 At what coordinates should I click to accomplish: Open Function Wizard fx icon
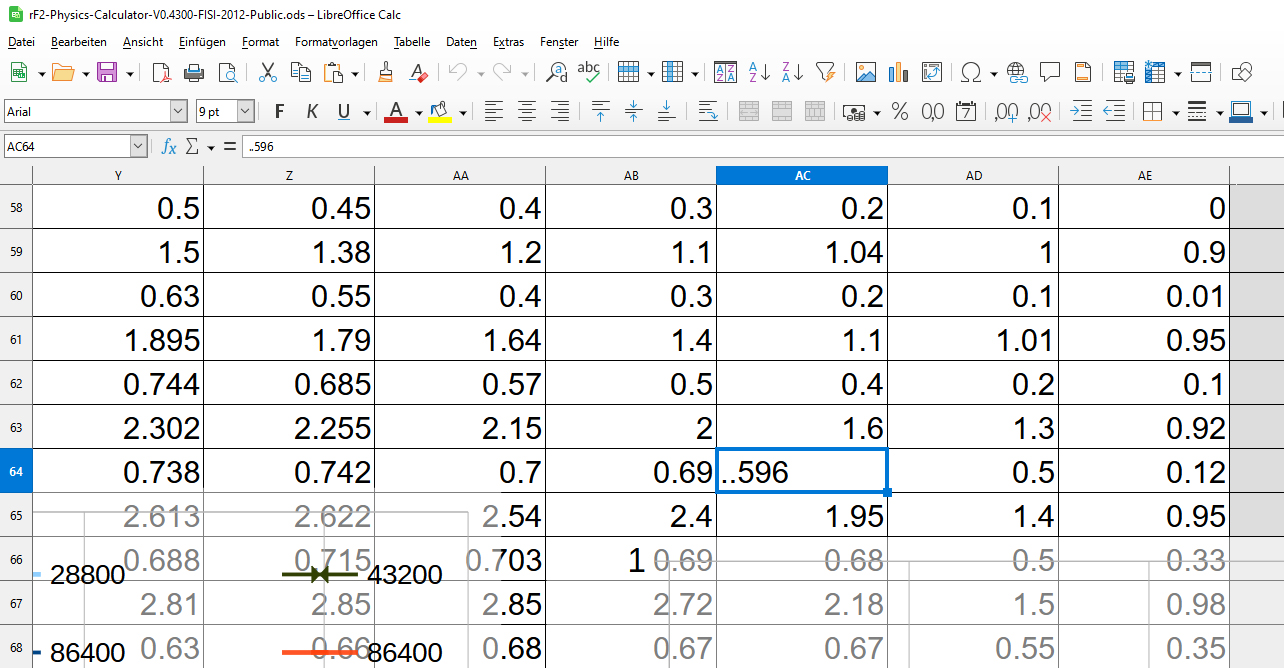coord(169,147)
